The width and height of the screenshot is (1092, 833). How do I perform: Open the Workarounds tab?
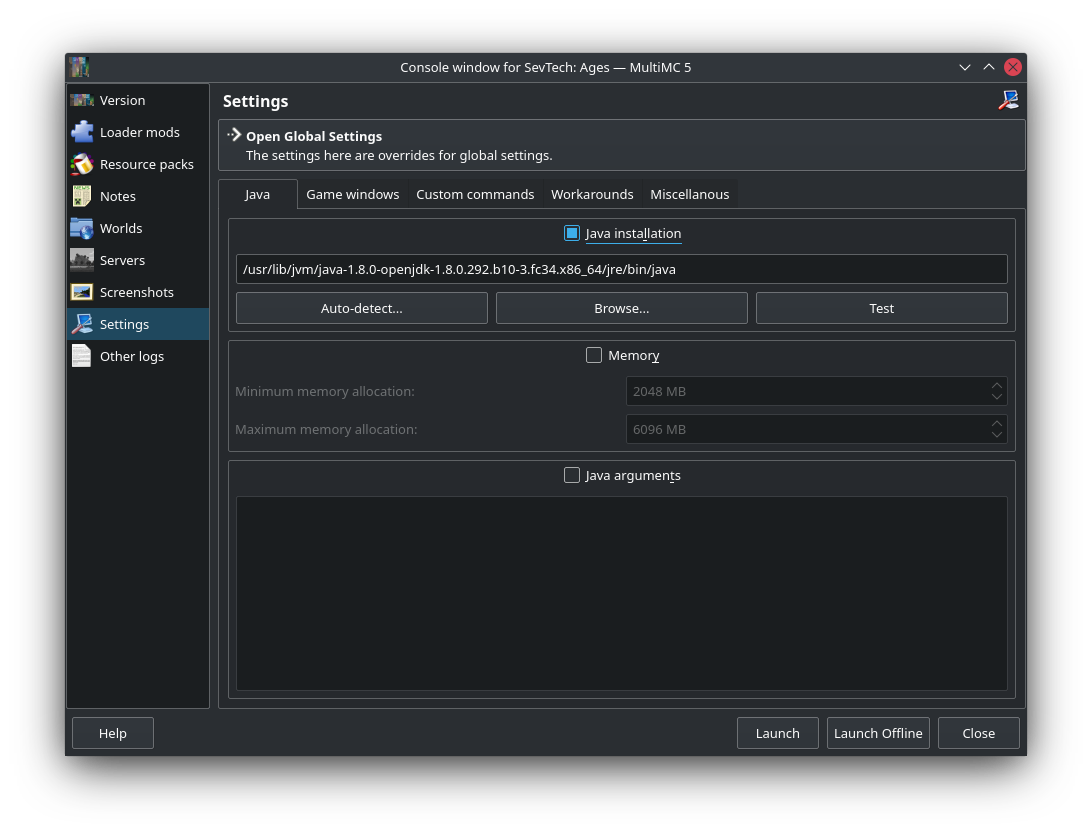click(592, 194)
